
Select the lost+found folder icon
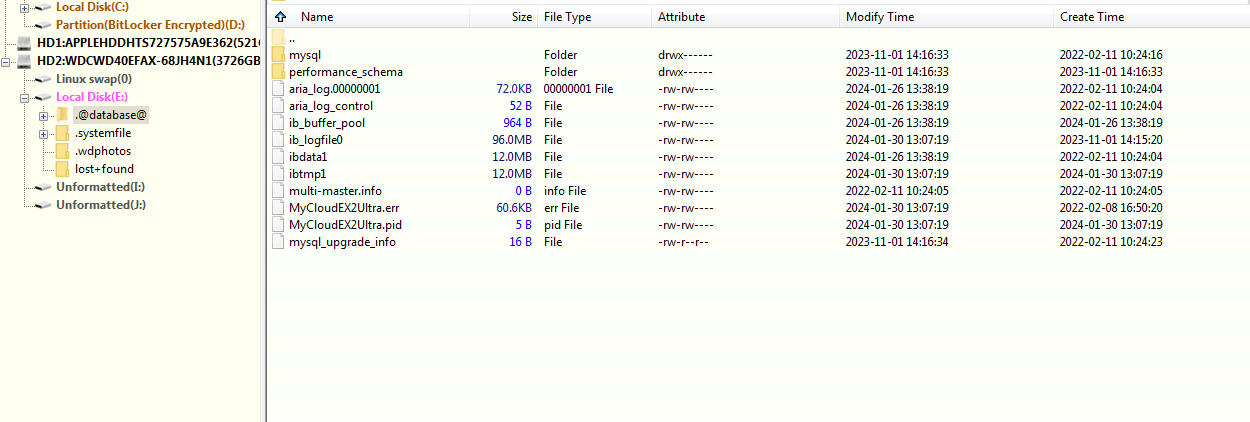(x=62, y=169)
